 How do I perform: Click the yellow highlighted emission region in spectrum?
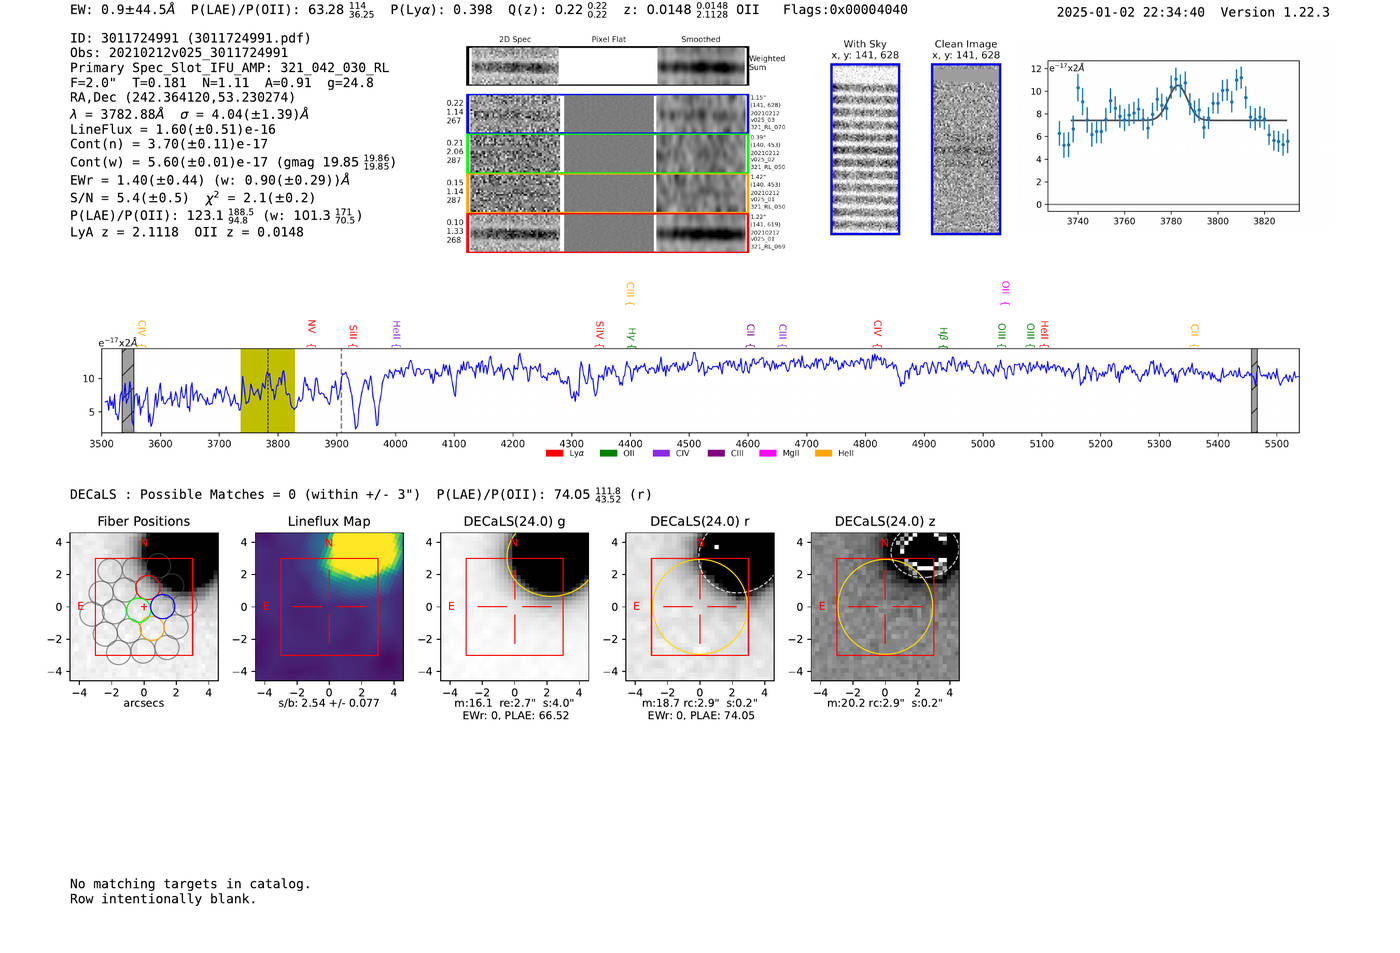267,390
